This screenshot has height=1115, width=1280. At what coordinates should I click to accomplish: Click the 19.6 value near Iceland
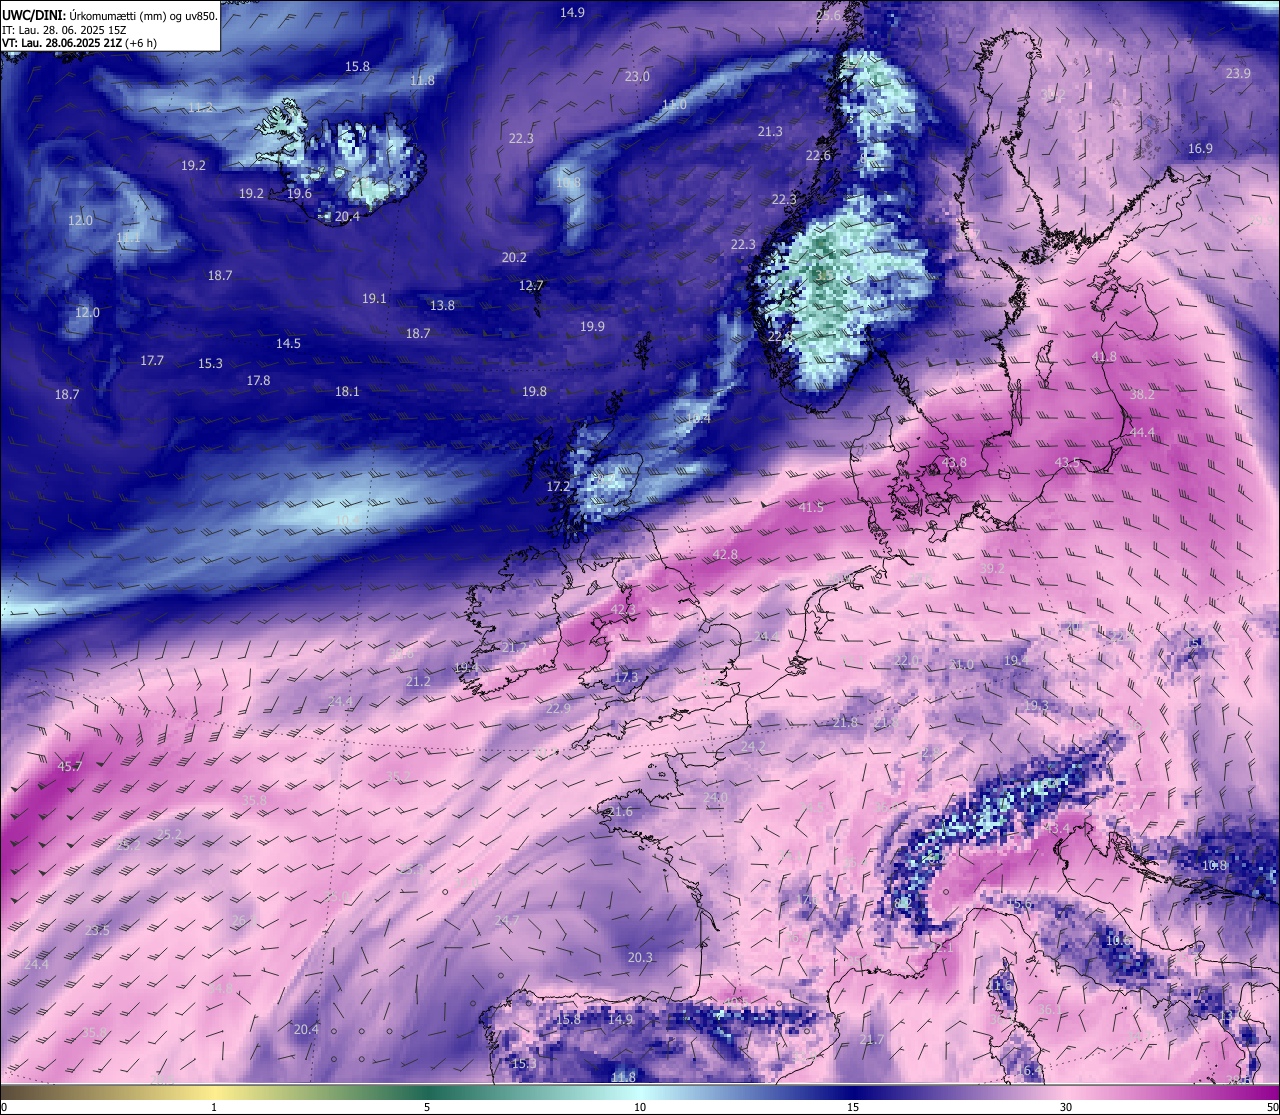tap(299, 194)
